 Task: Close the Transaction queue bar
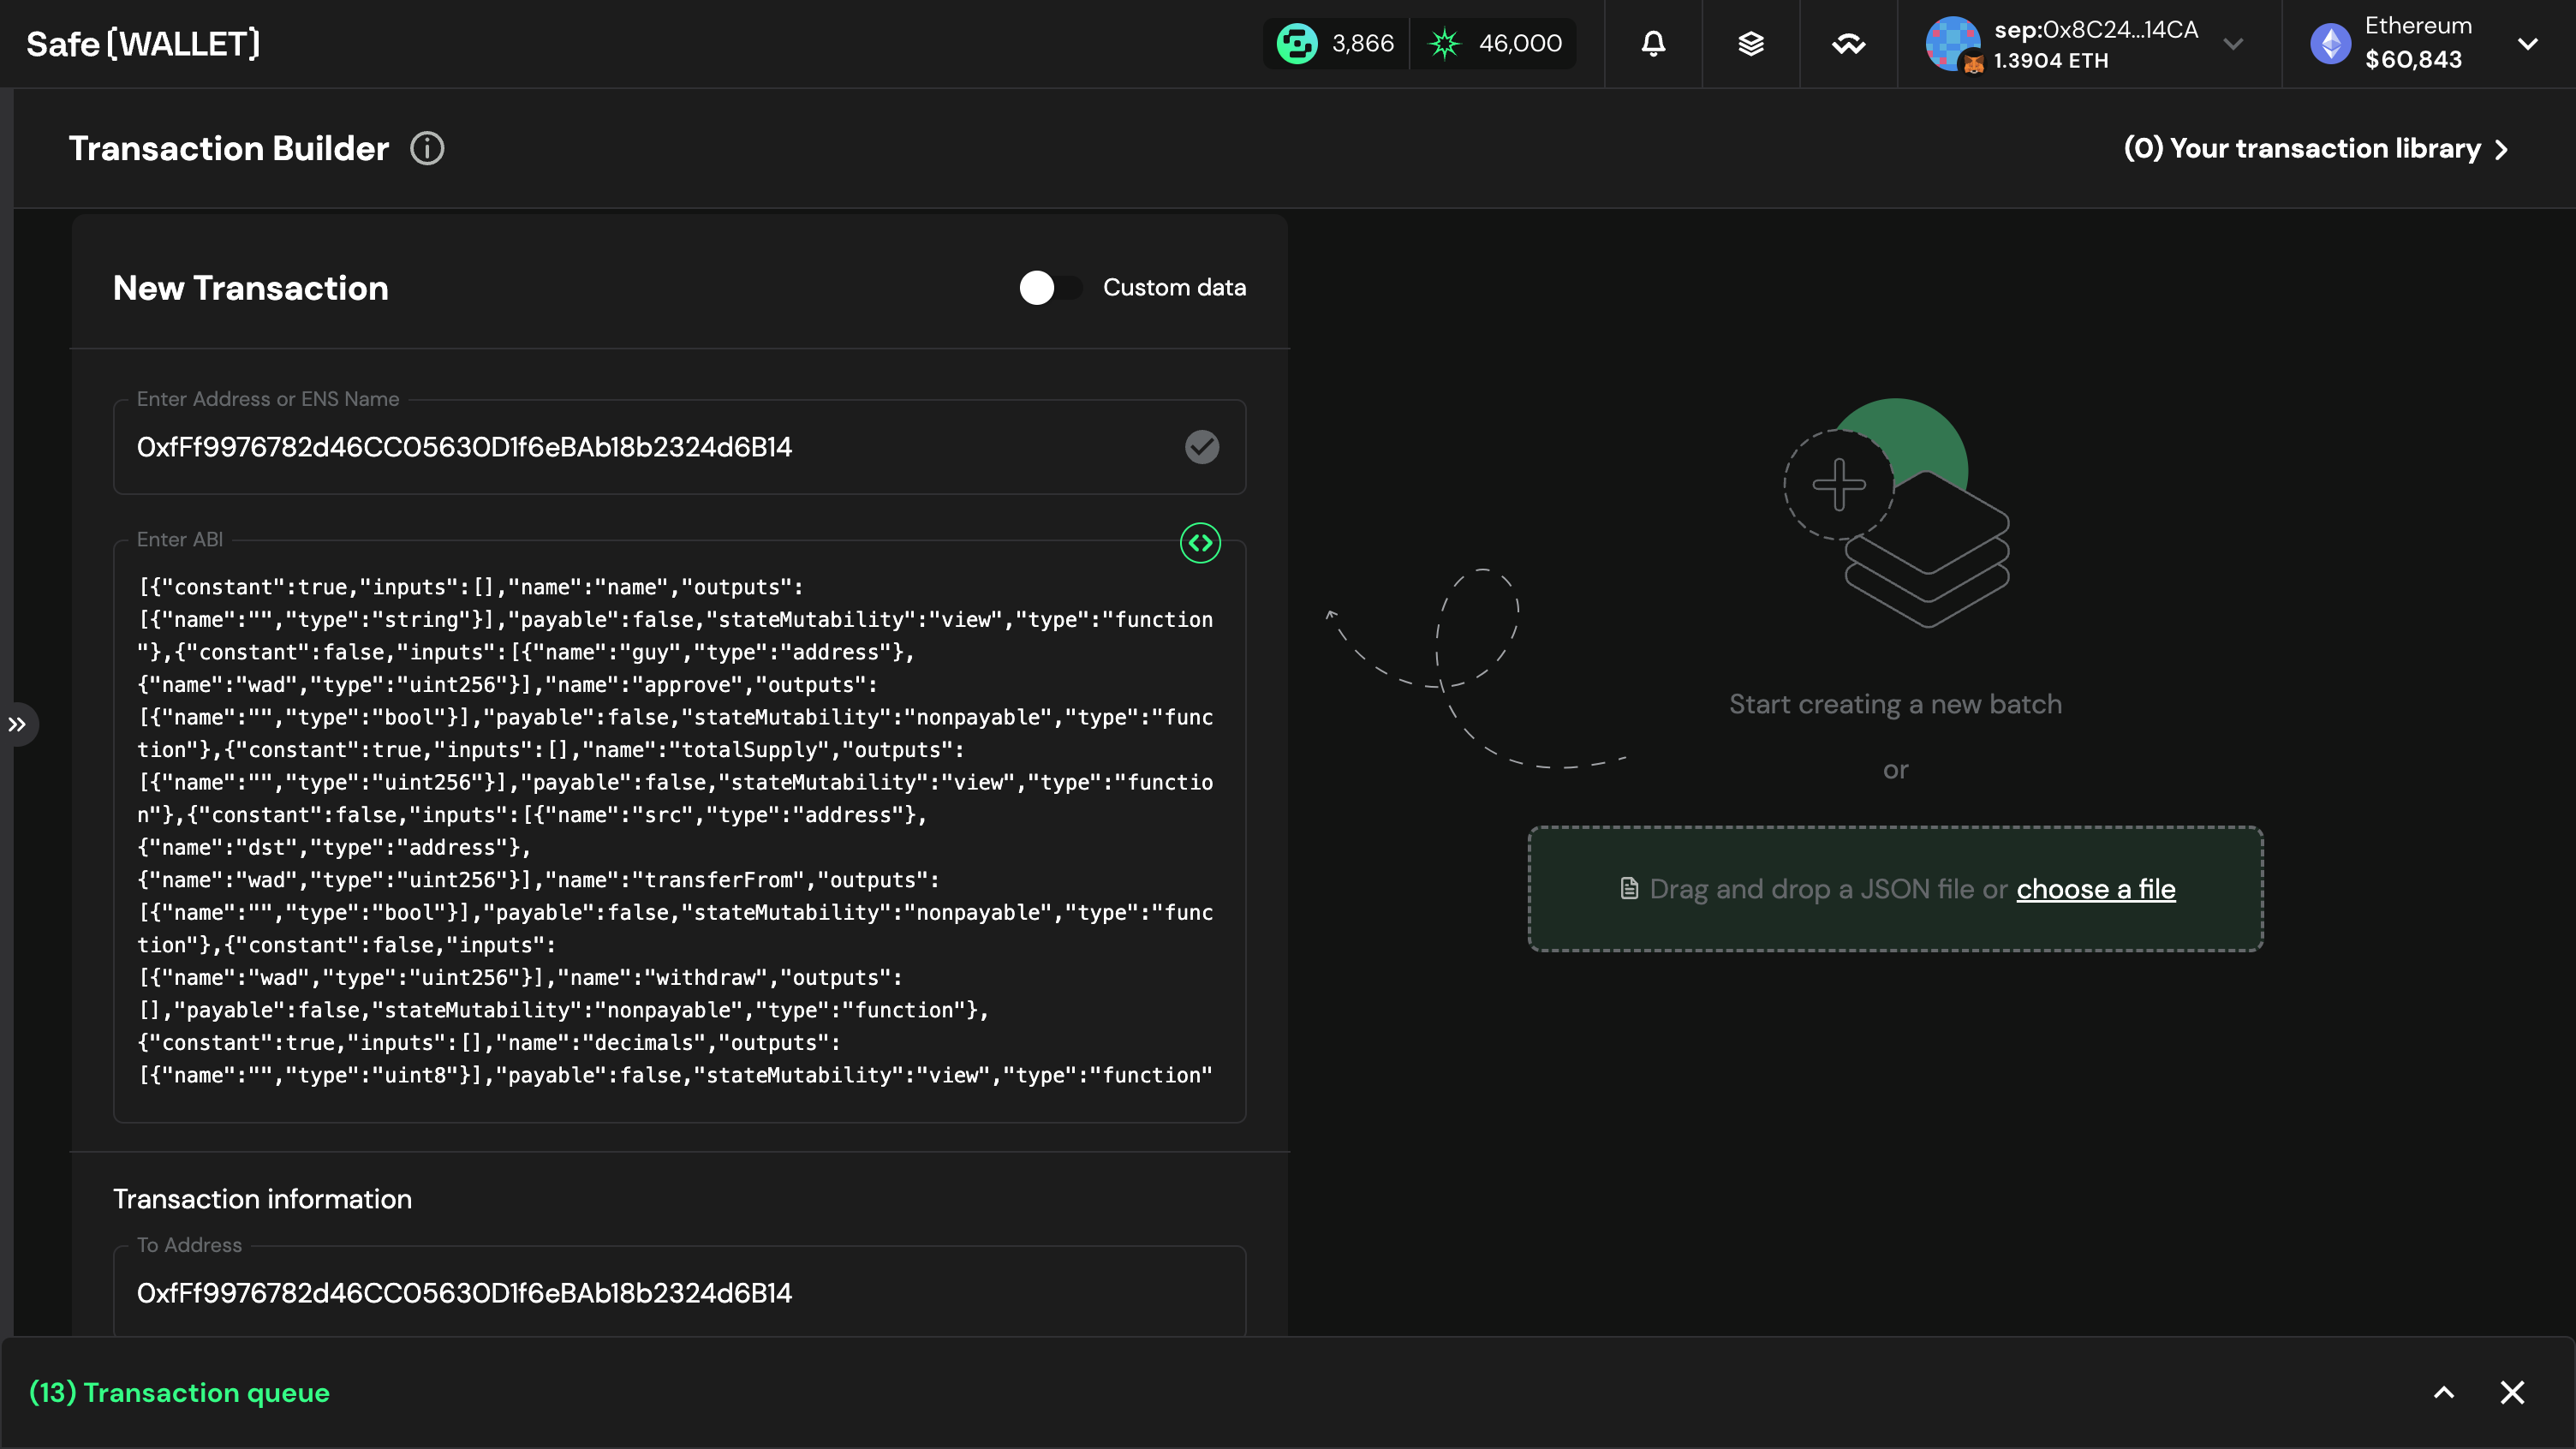click(2512, 1392)
